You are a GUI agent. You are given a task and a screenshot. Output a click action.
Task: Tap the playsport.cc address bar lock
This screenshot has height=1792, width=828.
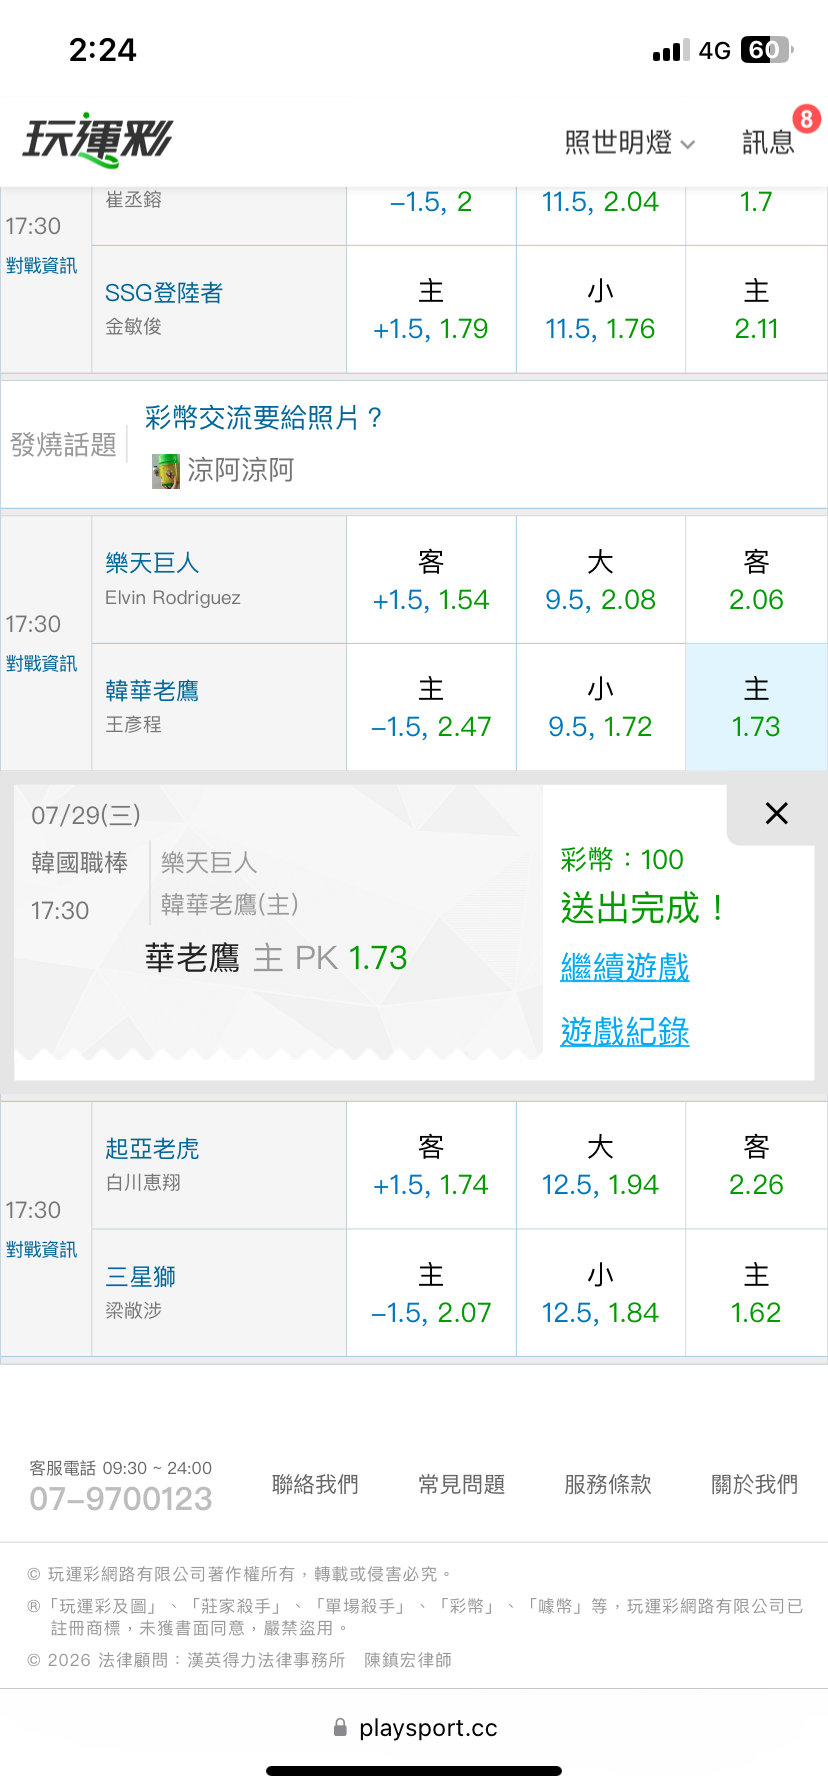point(340,1727)
